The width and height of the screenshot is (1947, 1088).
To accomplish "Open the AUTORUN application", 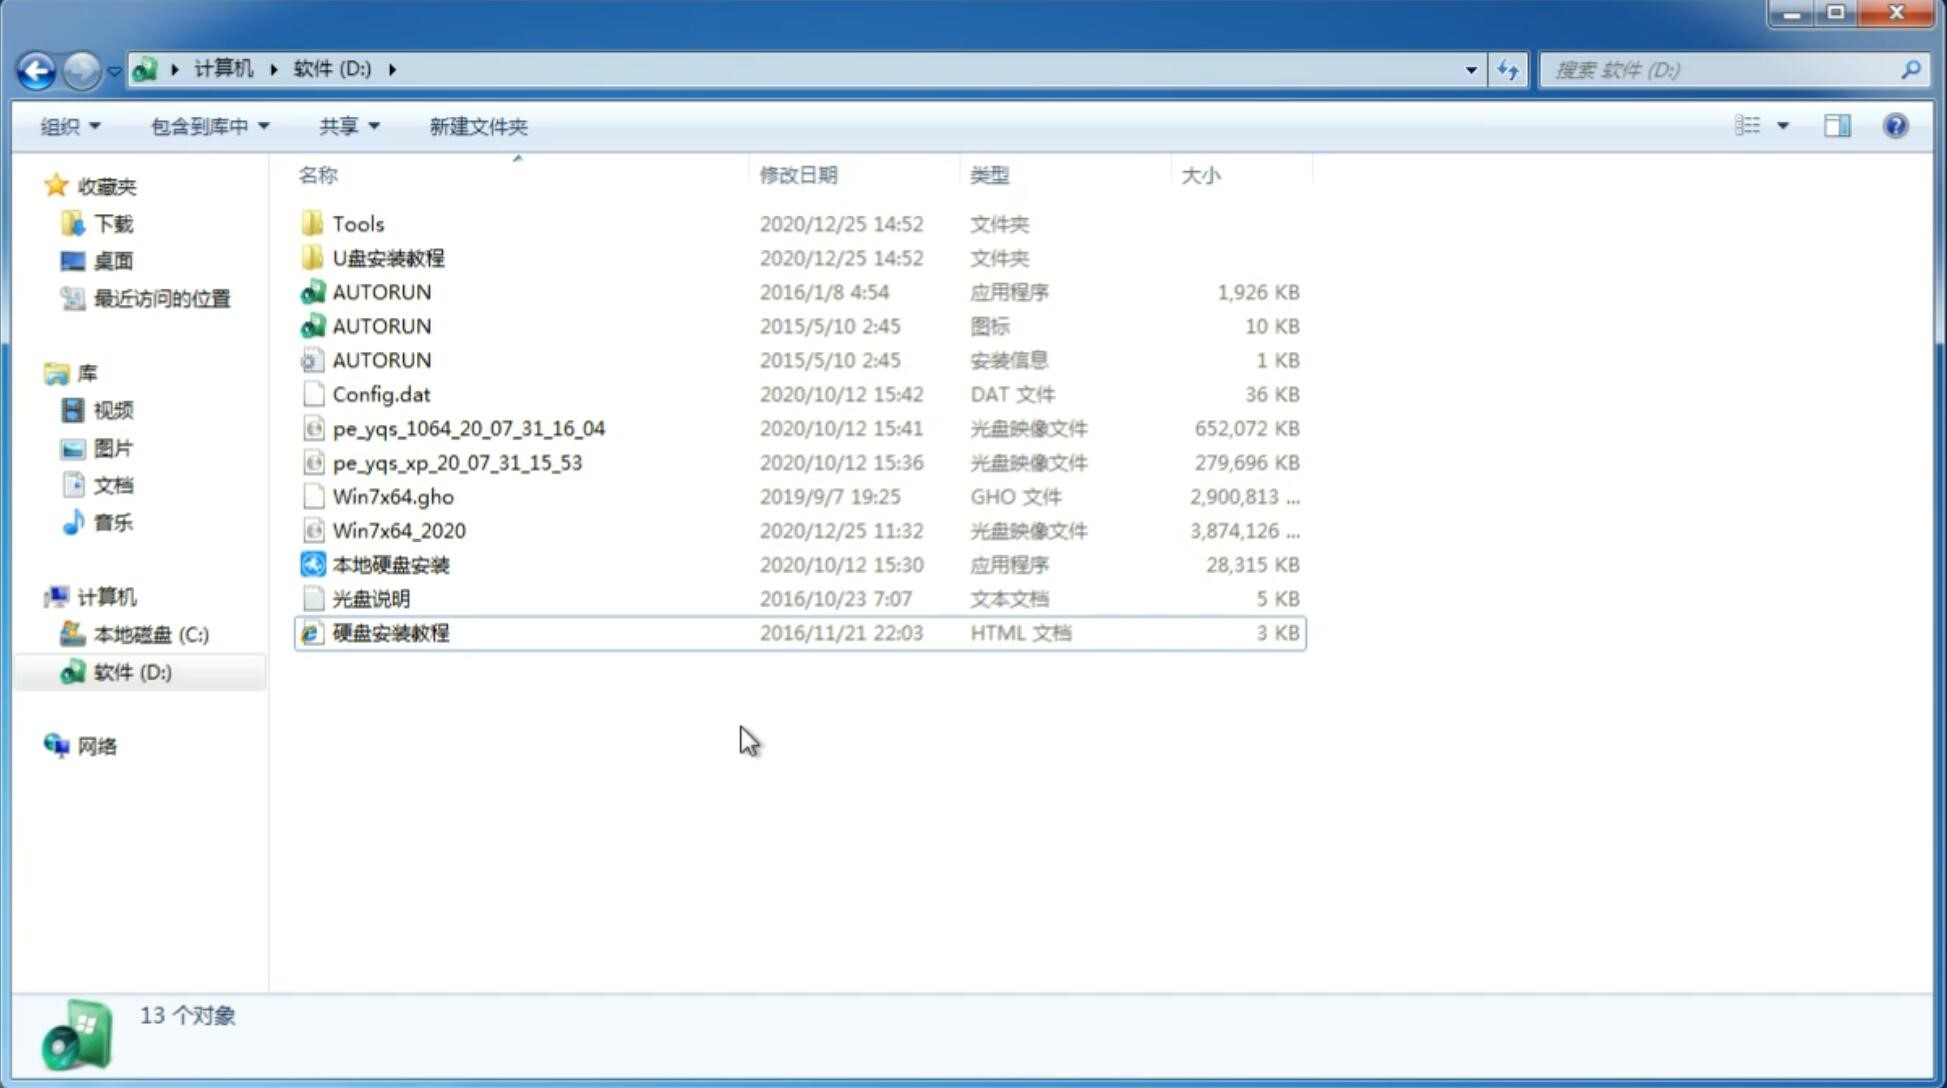I will [381, 291].
